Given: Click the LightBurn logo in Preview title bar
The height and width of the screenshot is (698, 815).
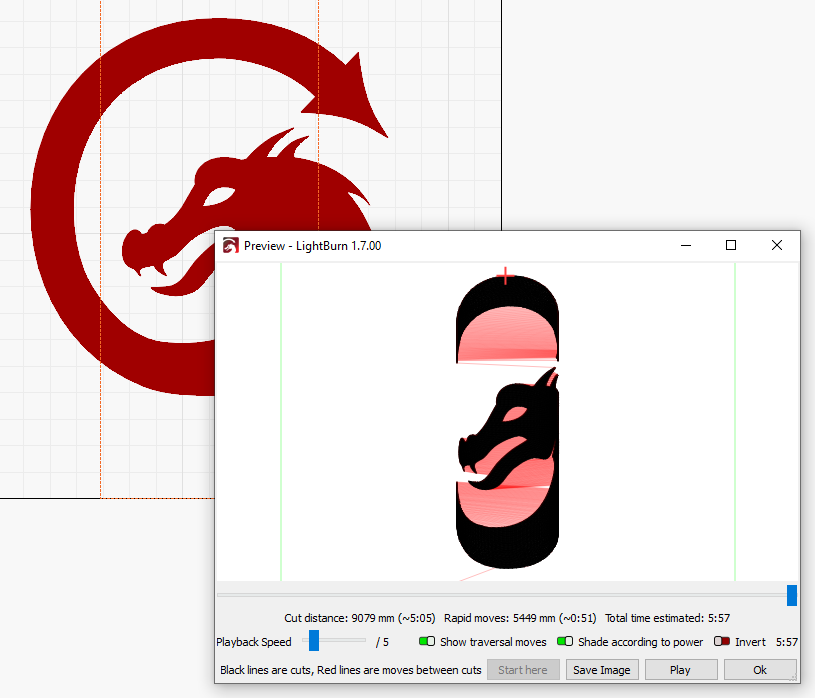Looking at the screenshot, I should (x=230, y=245).
